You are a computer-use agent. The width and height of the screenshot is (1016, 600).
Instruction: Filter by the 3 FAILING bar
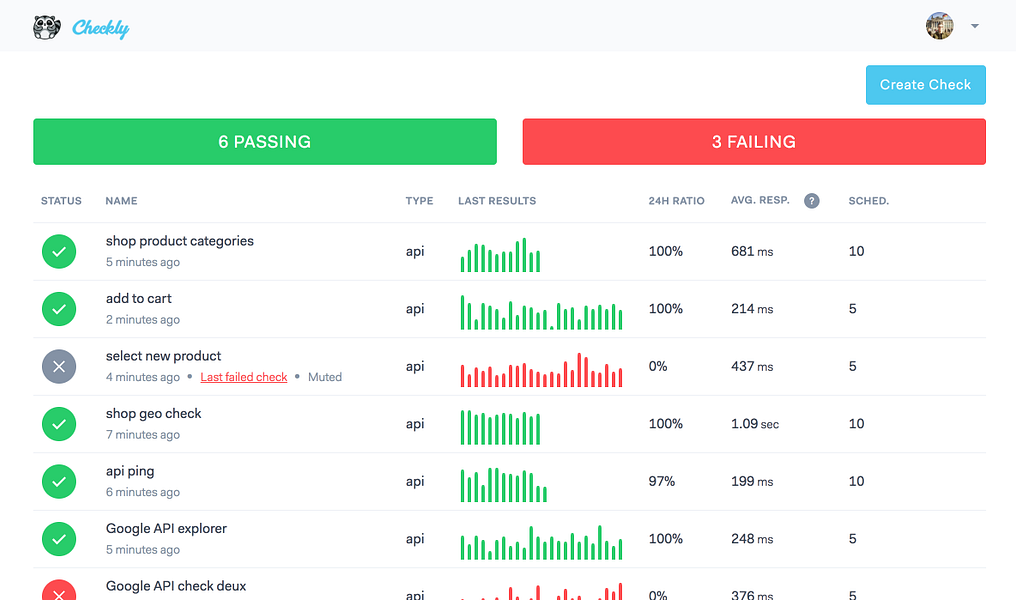(x=754, y=142)
